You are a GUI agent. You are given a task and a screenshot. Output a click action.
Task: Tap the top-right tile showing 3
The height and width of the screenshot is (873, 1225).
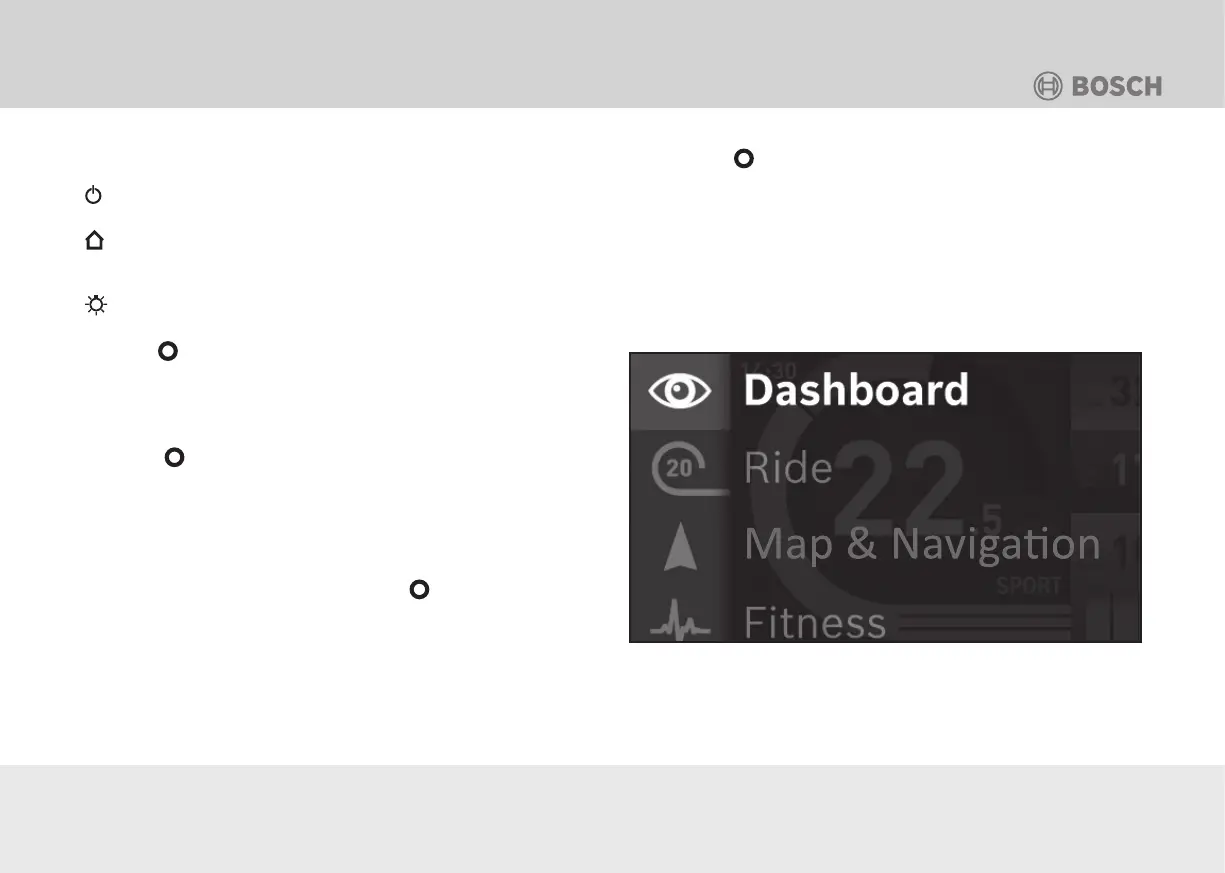click(x=1106, y=392)
